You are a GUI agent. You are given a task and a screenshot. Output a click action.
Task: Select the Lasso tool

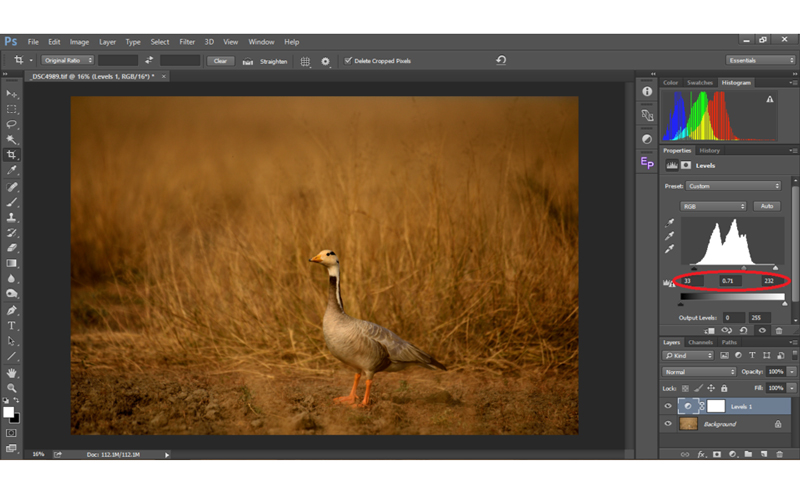(12, 124)
